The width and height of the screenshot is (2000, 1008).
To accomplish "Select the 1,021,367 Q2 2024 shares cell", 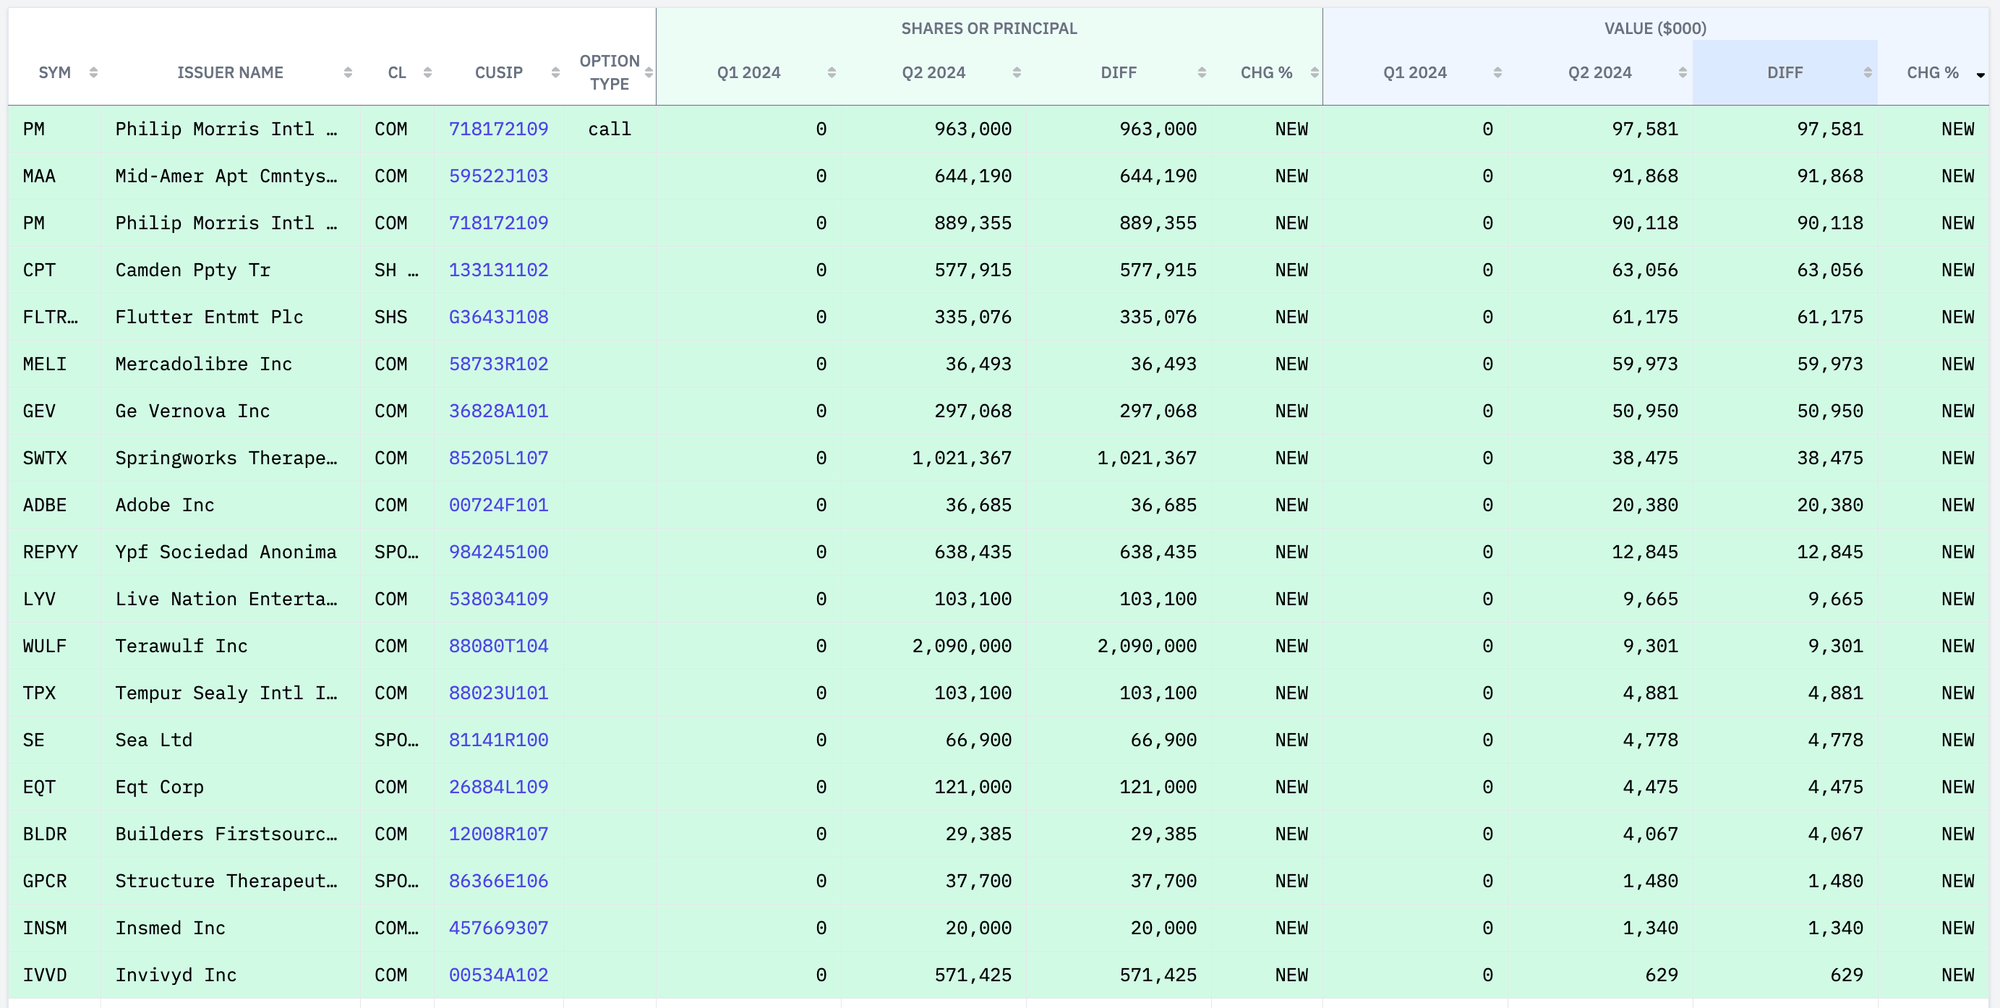I will click(x=934, y=458).
